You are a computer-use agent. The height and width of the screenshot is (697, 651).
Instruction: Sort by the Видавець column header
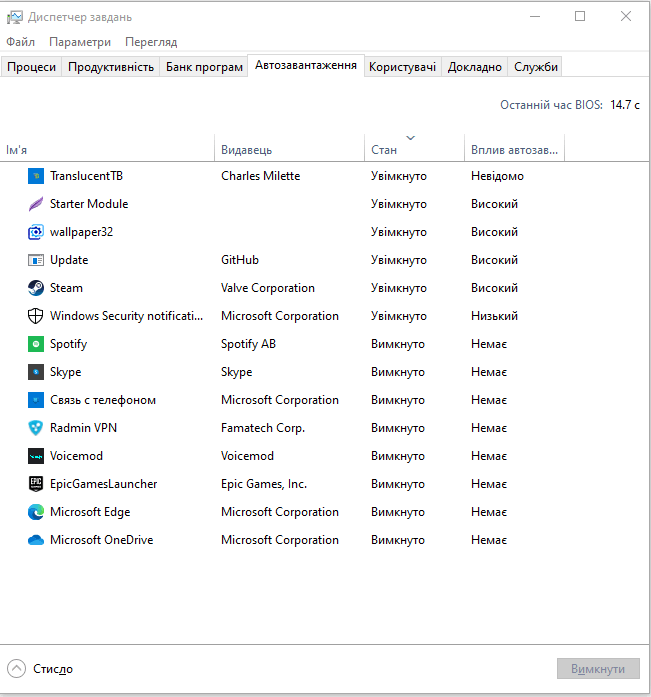pyautogui.click(x=290, y=148)
